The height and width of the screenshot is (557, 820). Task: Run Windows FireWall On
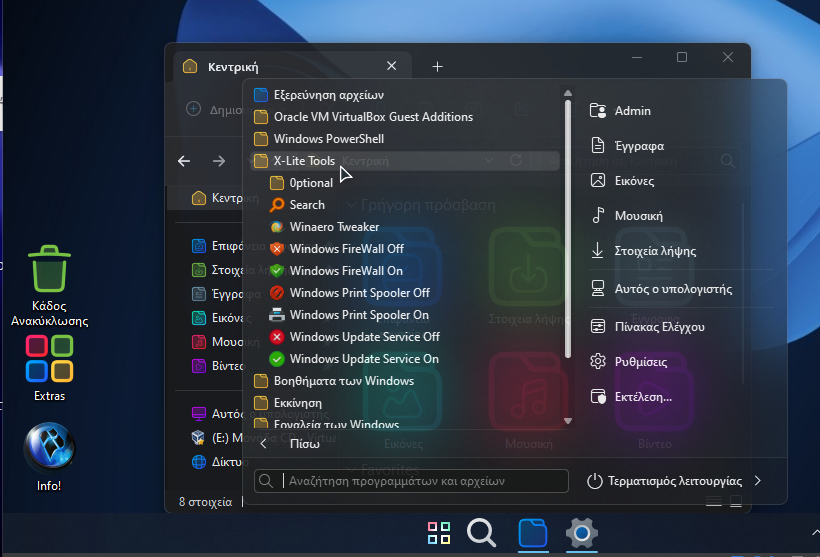click(x=336, y=270)
